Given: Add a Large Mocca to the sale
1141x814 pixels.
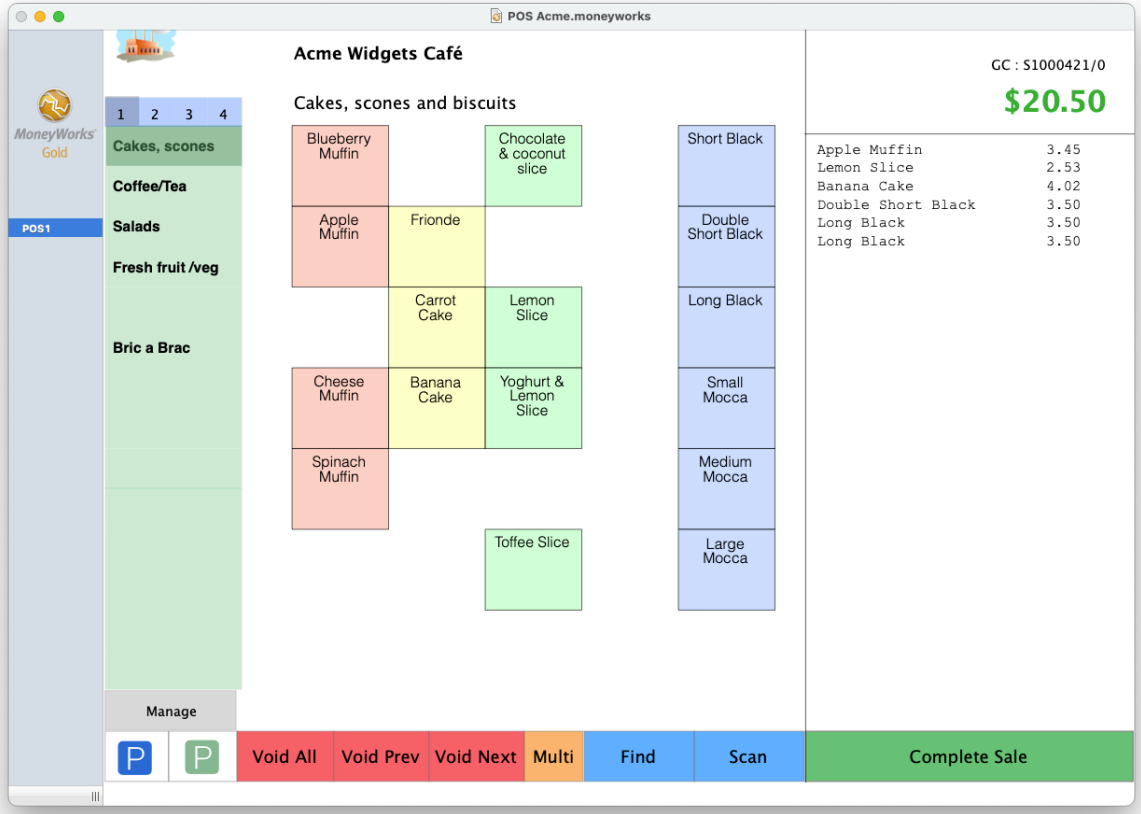Looking at the screenshot, I should 726,570.
